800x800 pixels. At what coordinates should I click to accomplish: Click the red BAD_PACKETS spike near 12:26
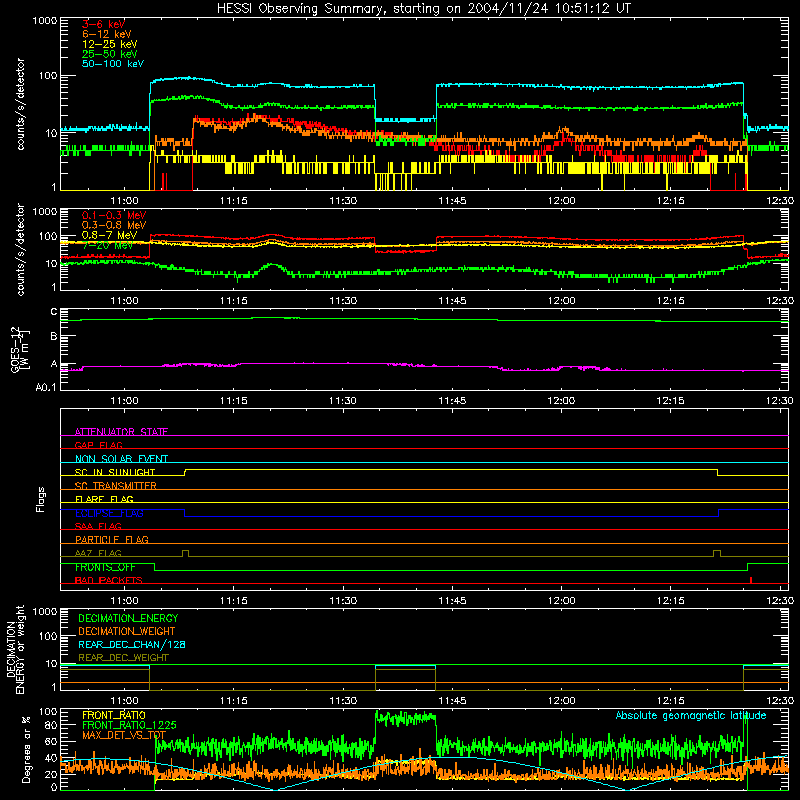[751, 580]
